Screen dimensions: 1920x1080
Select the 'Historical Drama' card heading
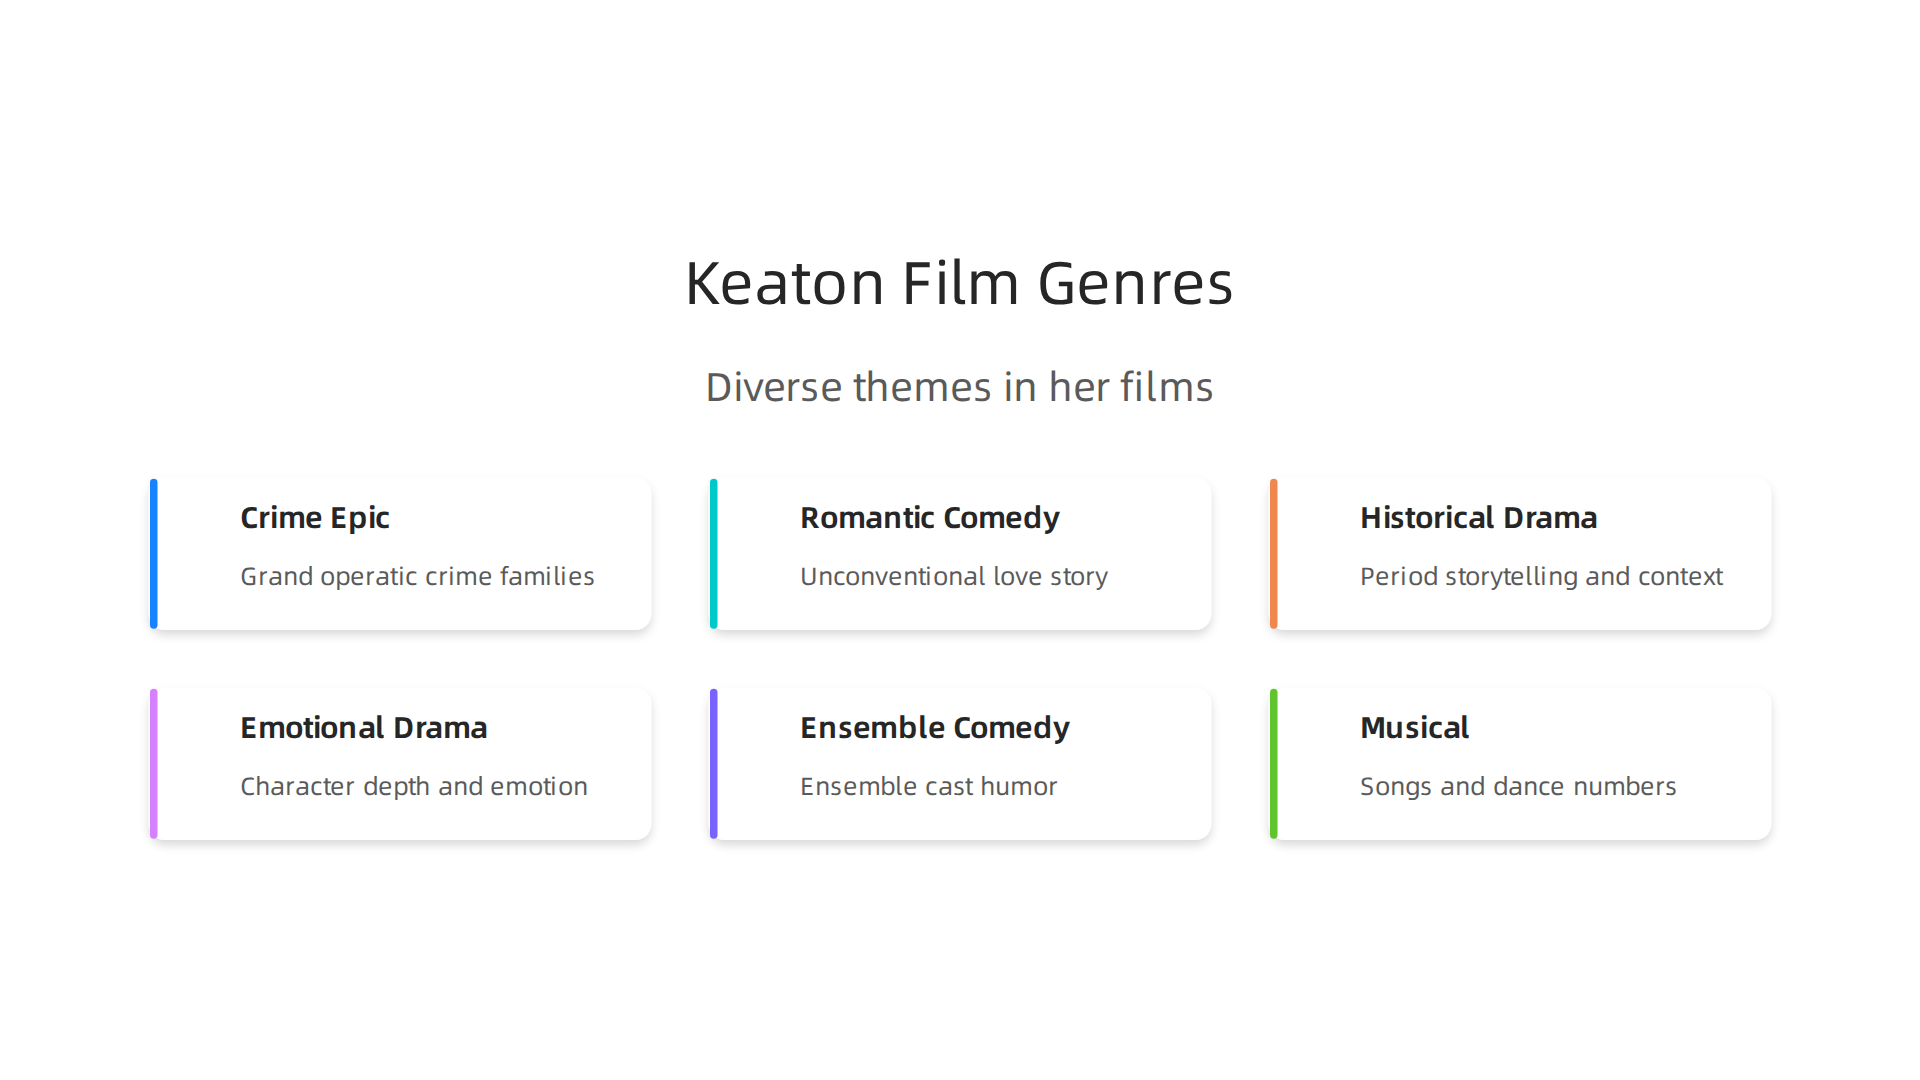coord(1479,518)
